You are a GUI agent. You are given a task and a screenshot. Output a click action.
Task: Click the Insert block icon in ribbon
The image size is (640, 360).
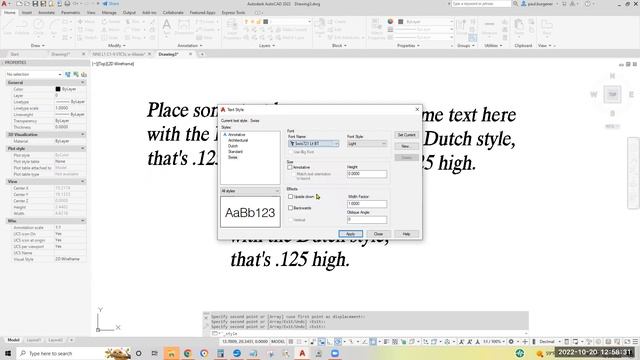click(x=320, y=27)
